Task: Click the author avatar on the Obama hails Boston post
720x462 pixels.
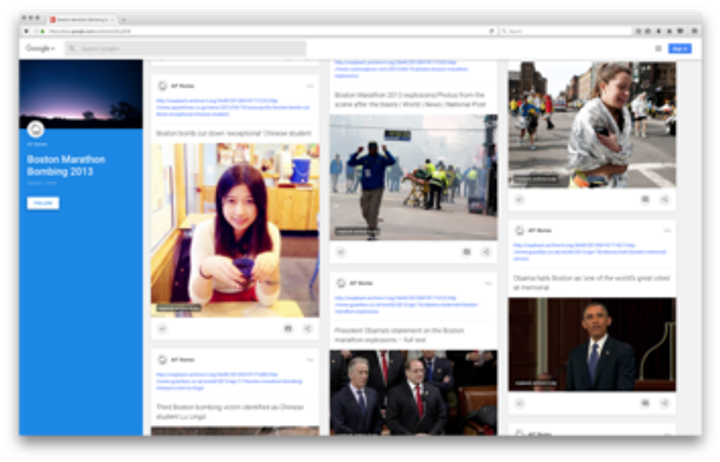Action: [x=519, y=230]
